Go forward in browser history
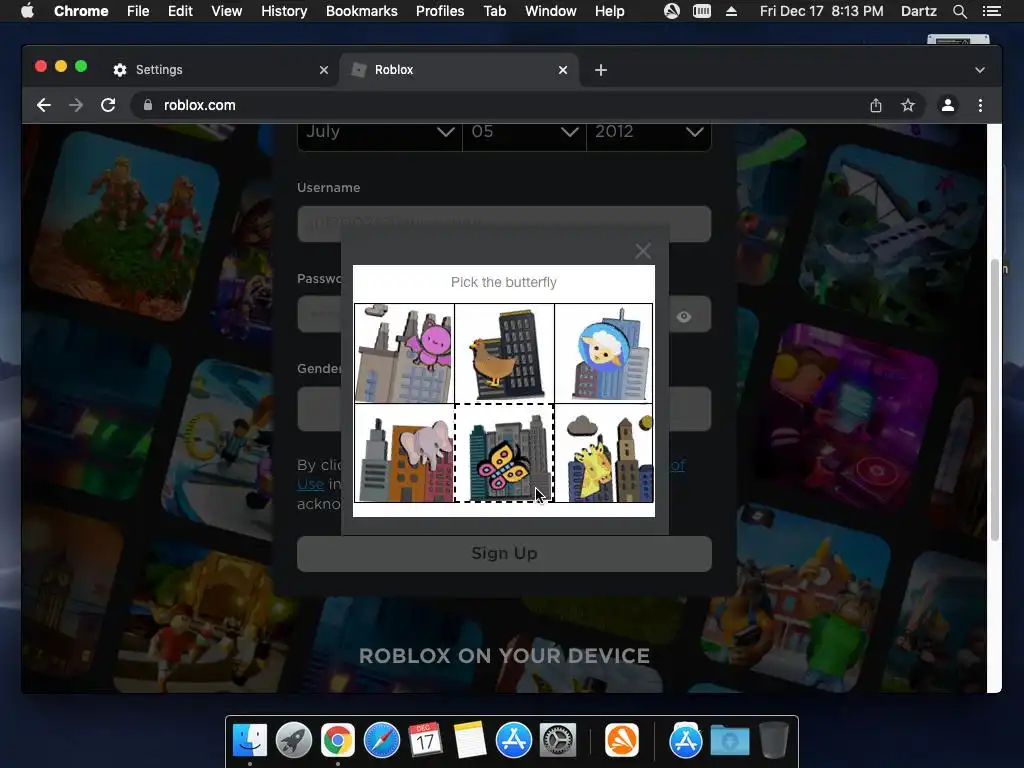Image resolution: width=1024 pixels, height=768 pixels. coord(76,105)
